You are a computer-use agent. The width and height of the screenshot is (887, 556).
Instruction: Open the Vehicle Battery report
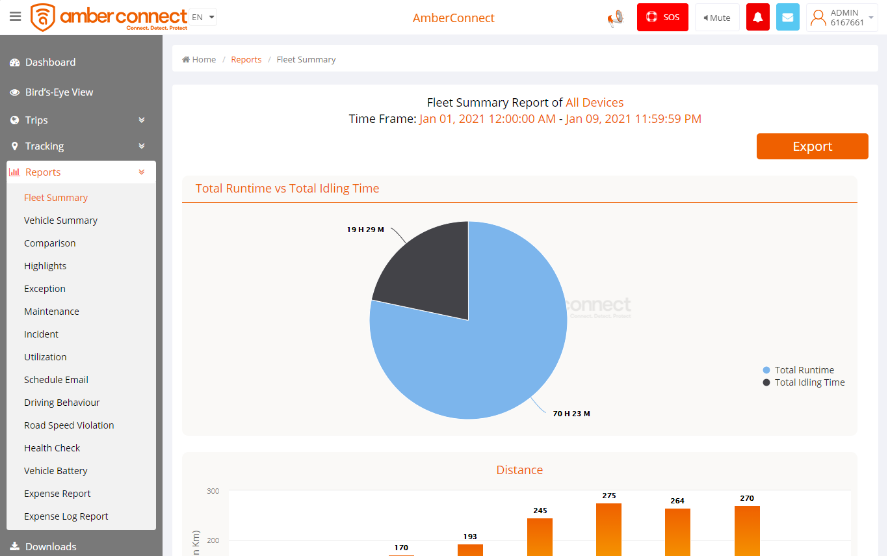tap(55, 471)
